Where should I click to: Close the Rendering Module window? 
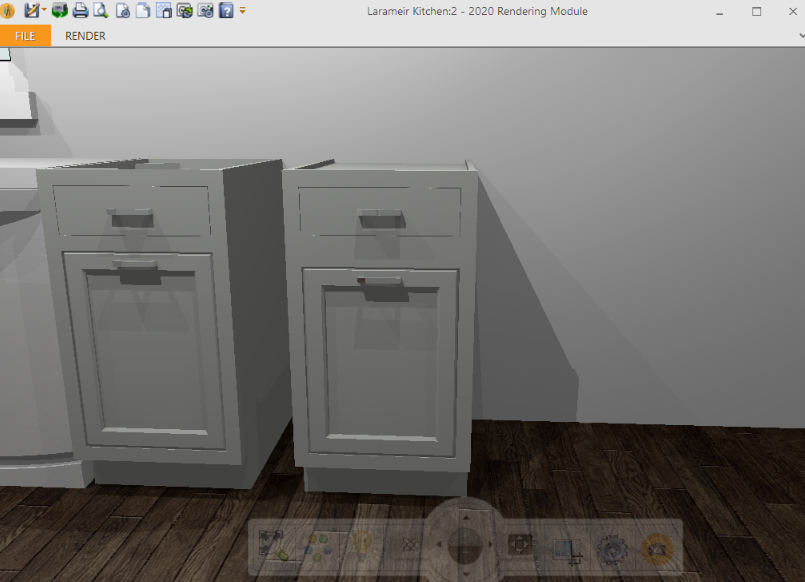click(793, 11)
